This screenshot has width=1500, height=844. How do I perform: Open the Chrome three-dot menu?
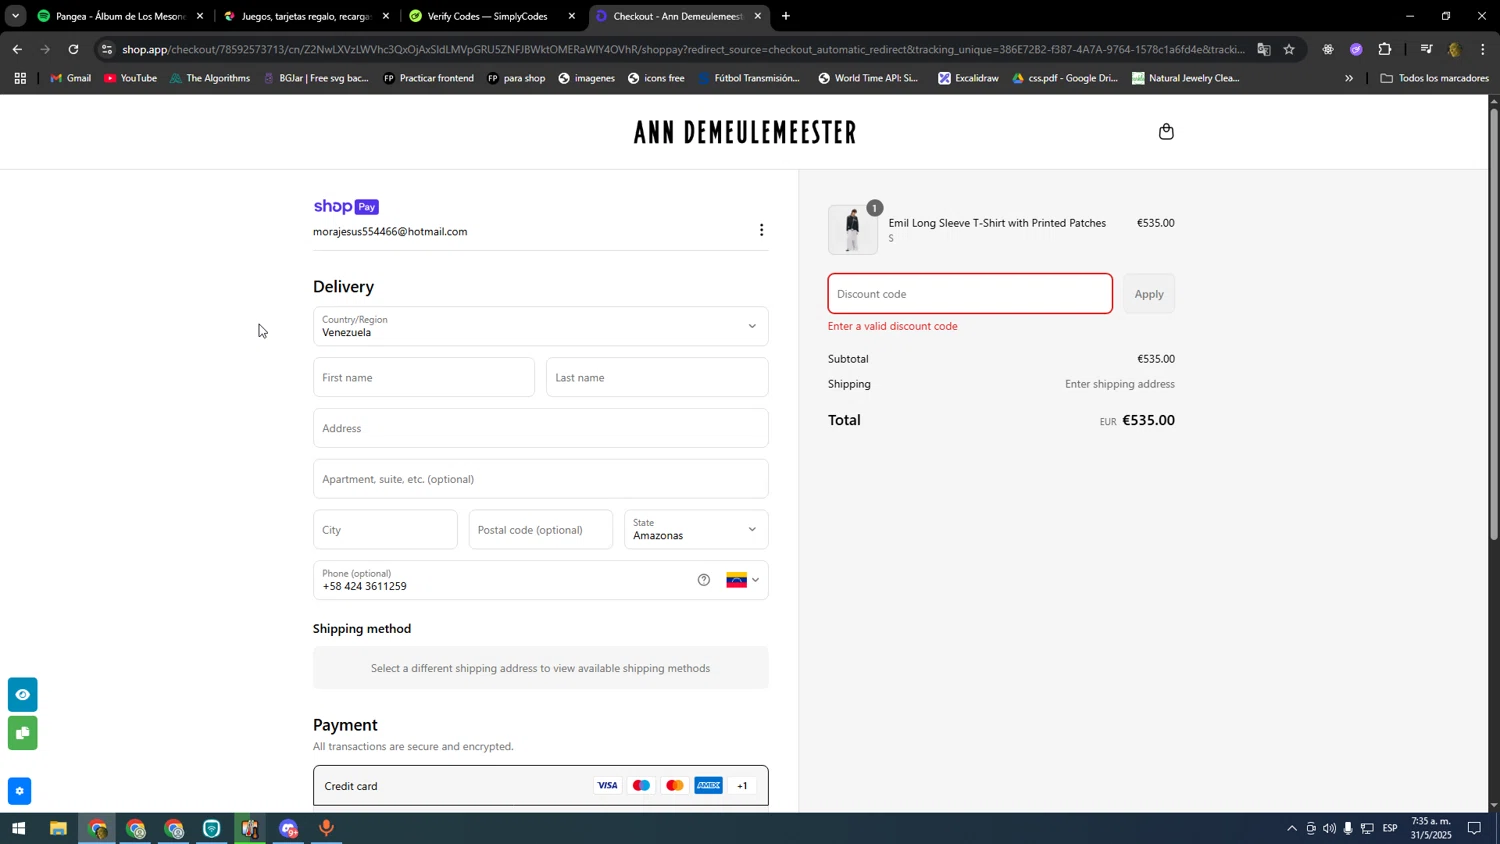[x=1483, y=49]
